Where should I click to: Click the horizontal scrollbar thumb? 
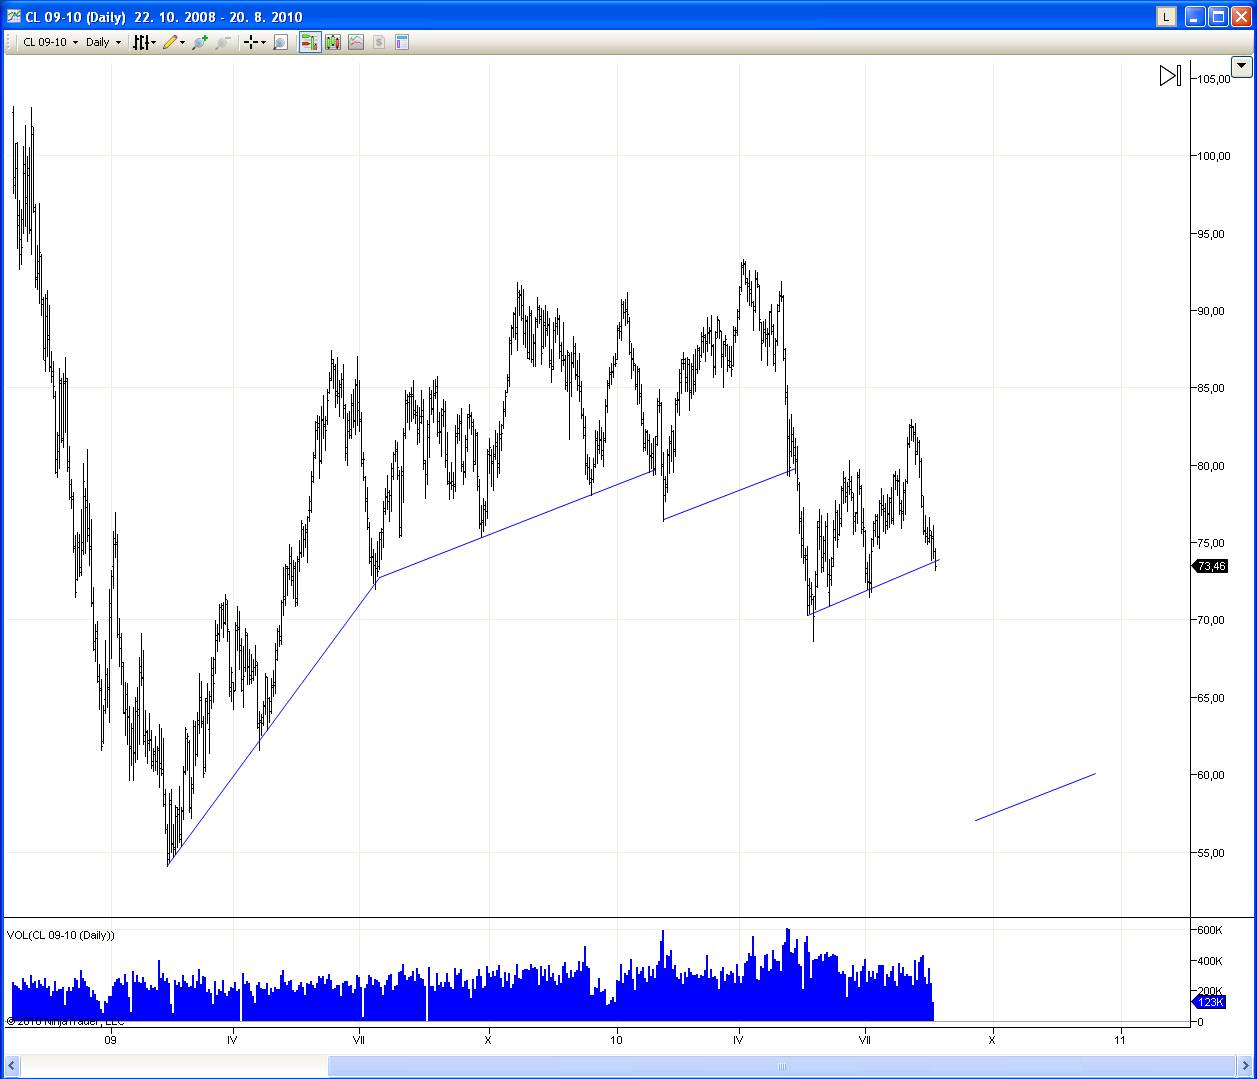(x=781, y=1066)
